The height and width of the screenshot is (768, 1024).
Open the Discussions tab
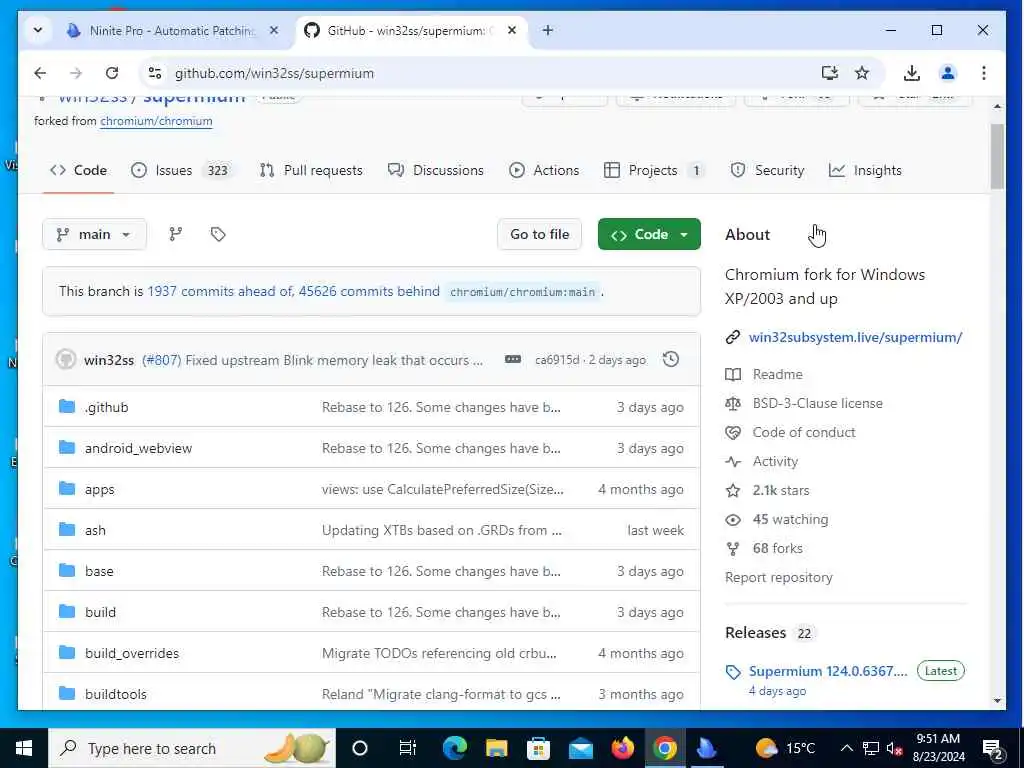[436, 170]
